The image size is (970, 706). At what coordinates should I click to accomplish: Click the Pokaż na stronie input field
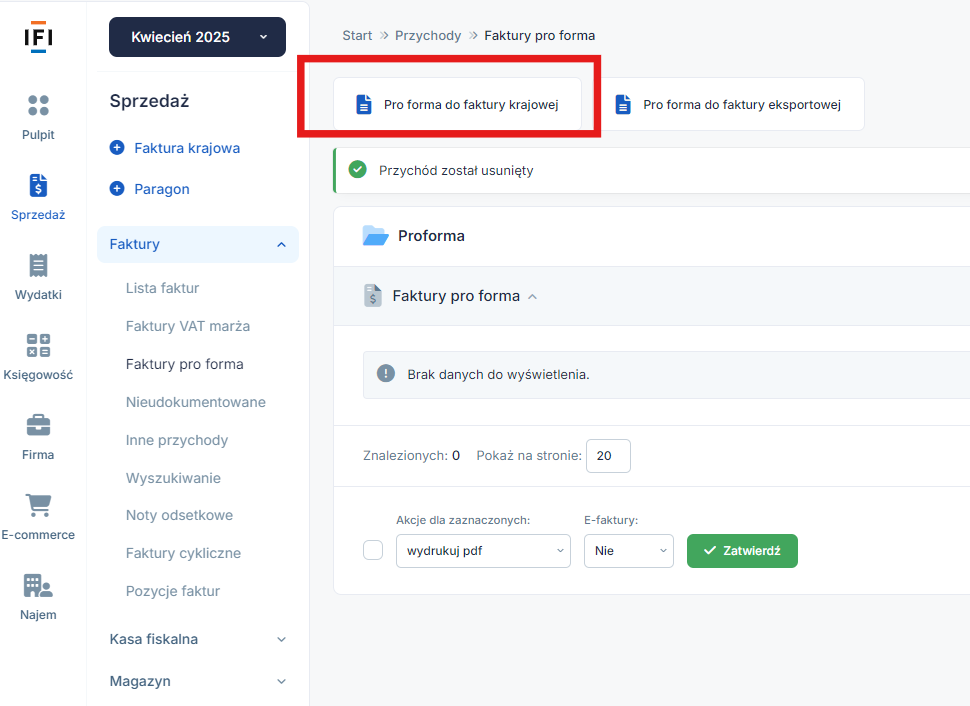tap(608, 456)
